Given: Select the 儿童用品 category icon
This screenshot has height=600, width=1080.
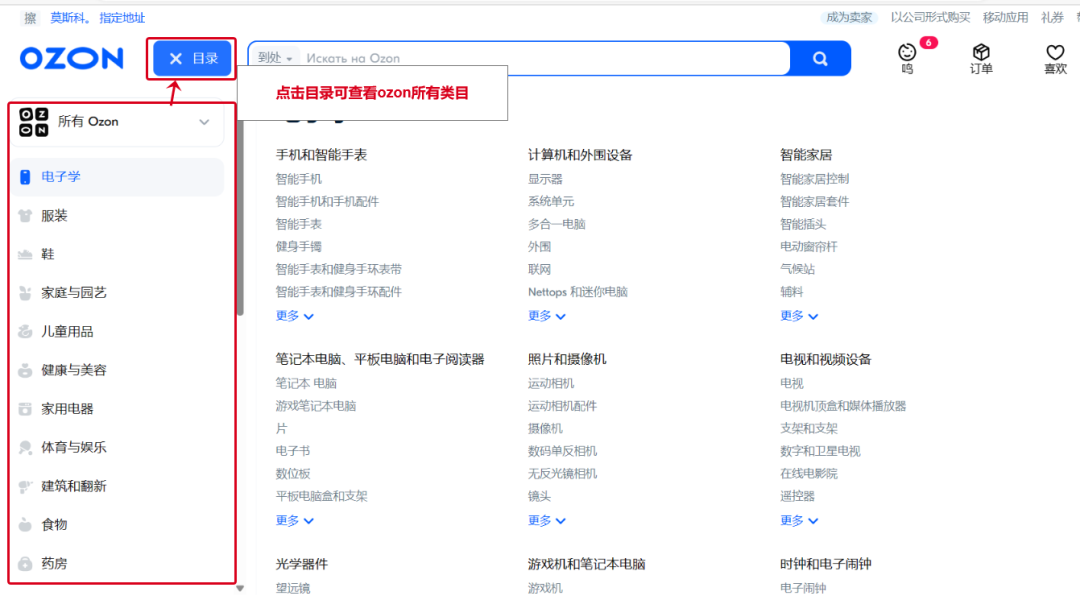Looking at the screenshot, I should [x=25, y=331].
